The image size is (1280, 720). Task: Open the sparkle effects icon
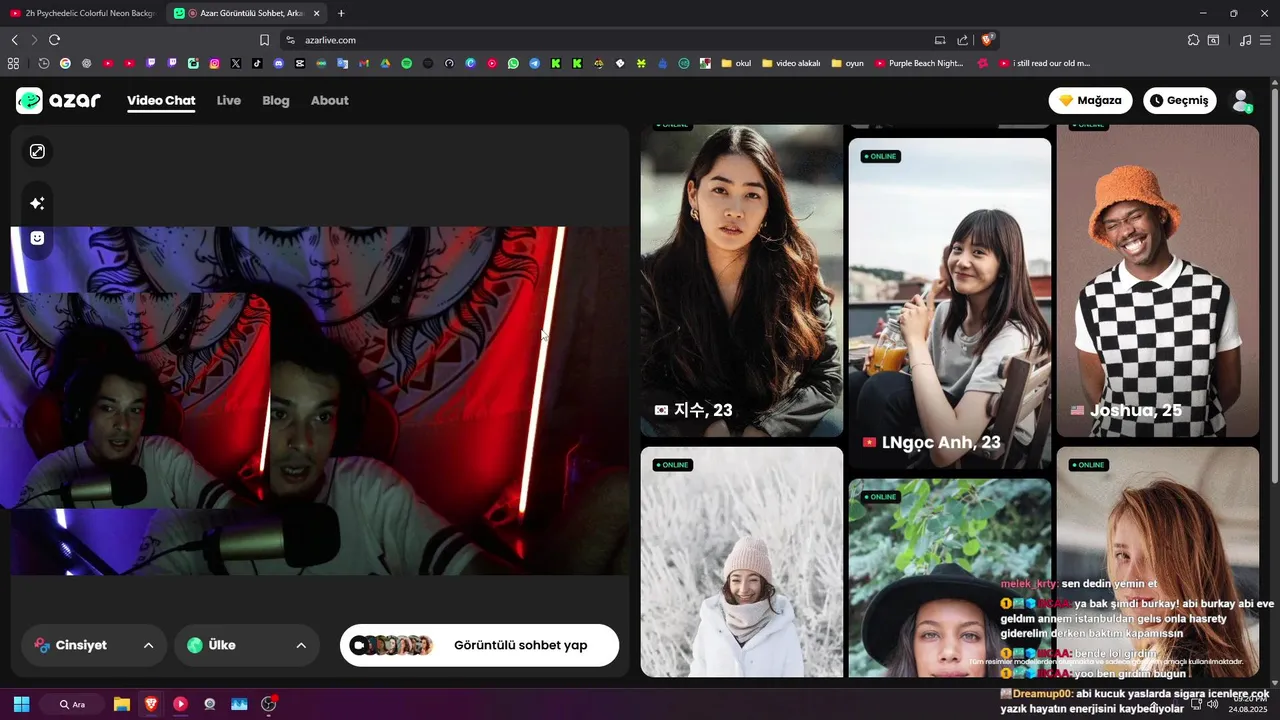point(37,203)
